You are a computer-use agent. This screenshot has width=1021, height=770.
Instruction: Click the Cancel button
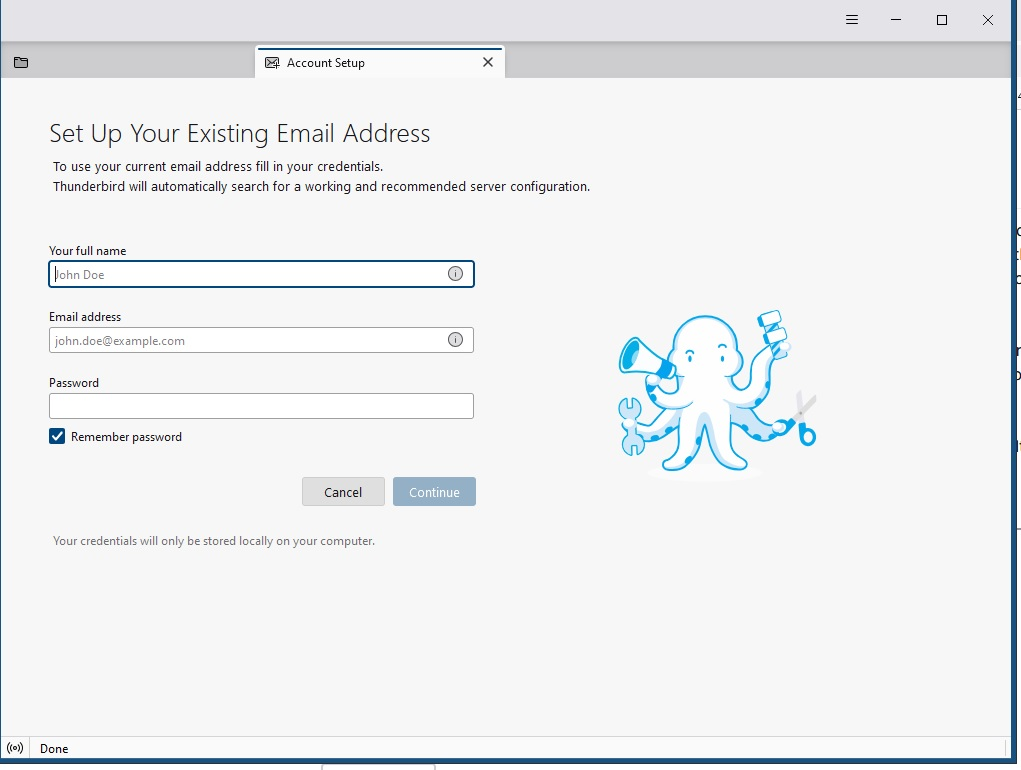343,491
